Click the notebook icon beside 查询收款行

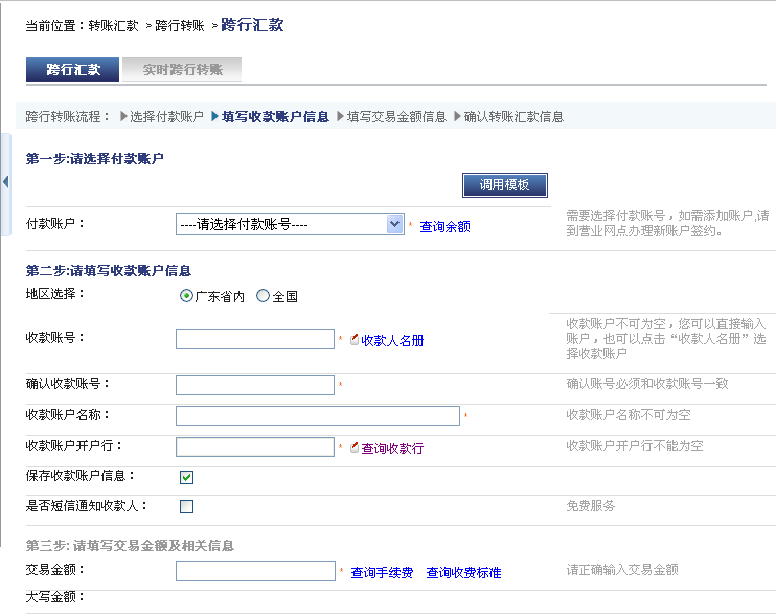(x=354, y=447)
